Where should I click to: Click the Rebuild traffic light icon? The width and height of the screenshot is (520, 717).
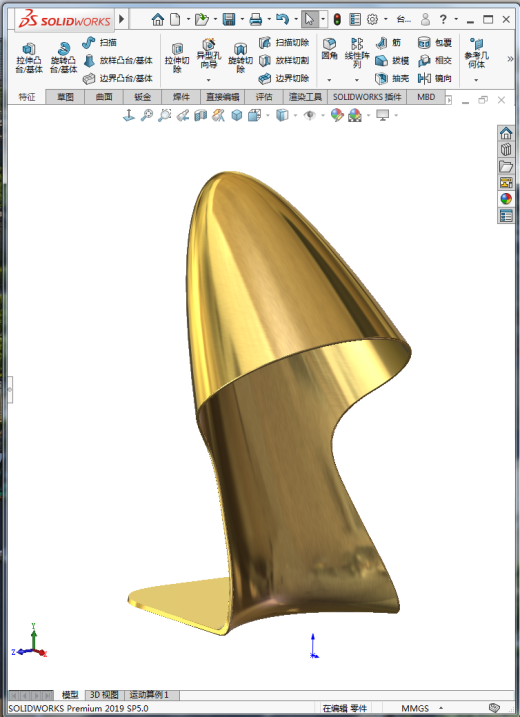point(337,19)
